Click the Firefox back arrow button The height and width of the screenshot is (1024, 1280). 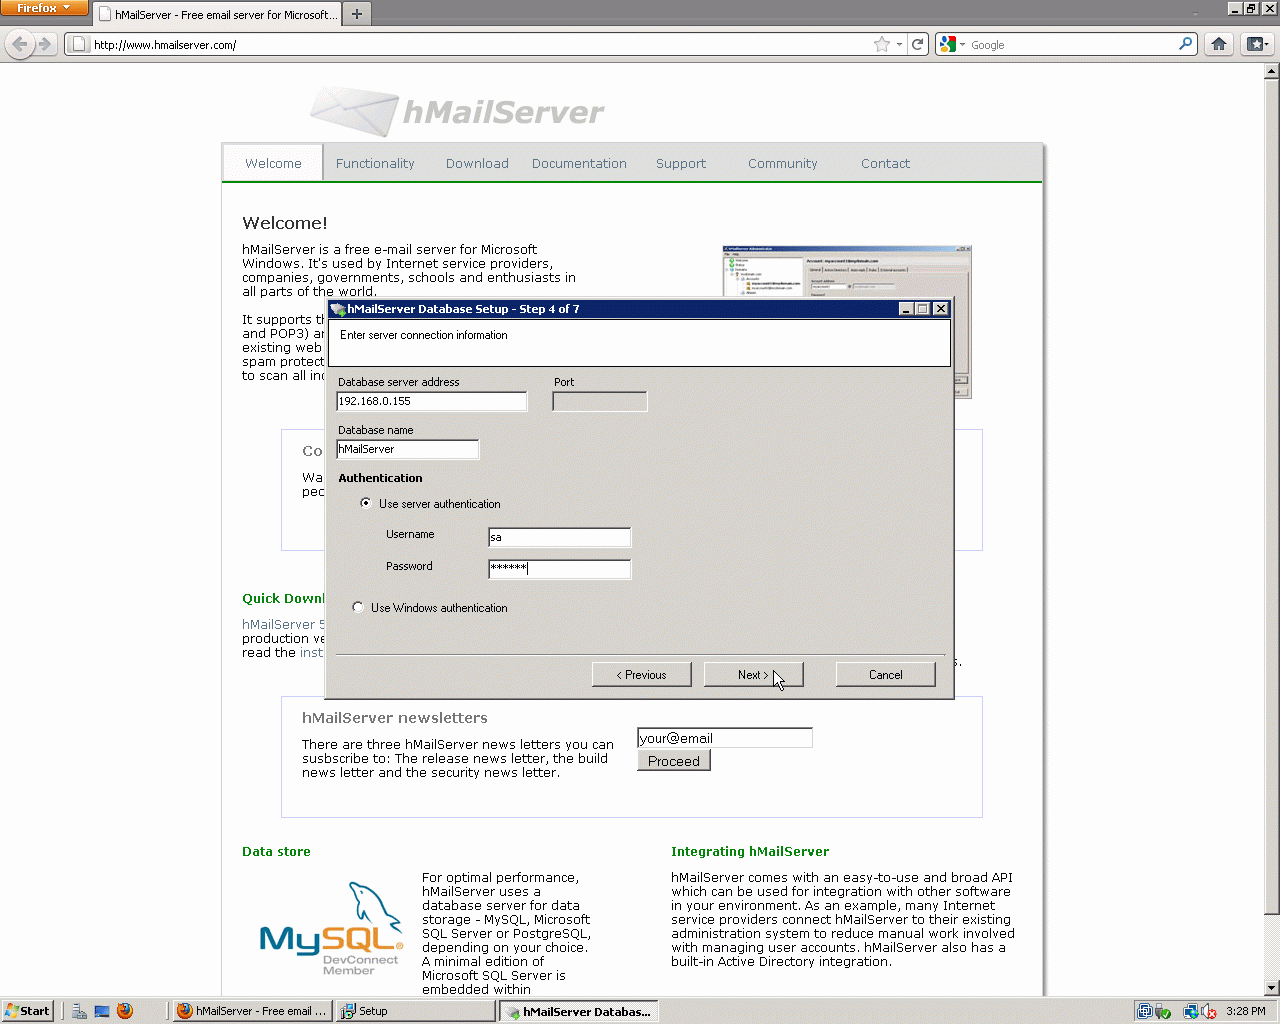point(20,44)
